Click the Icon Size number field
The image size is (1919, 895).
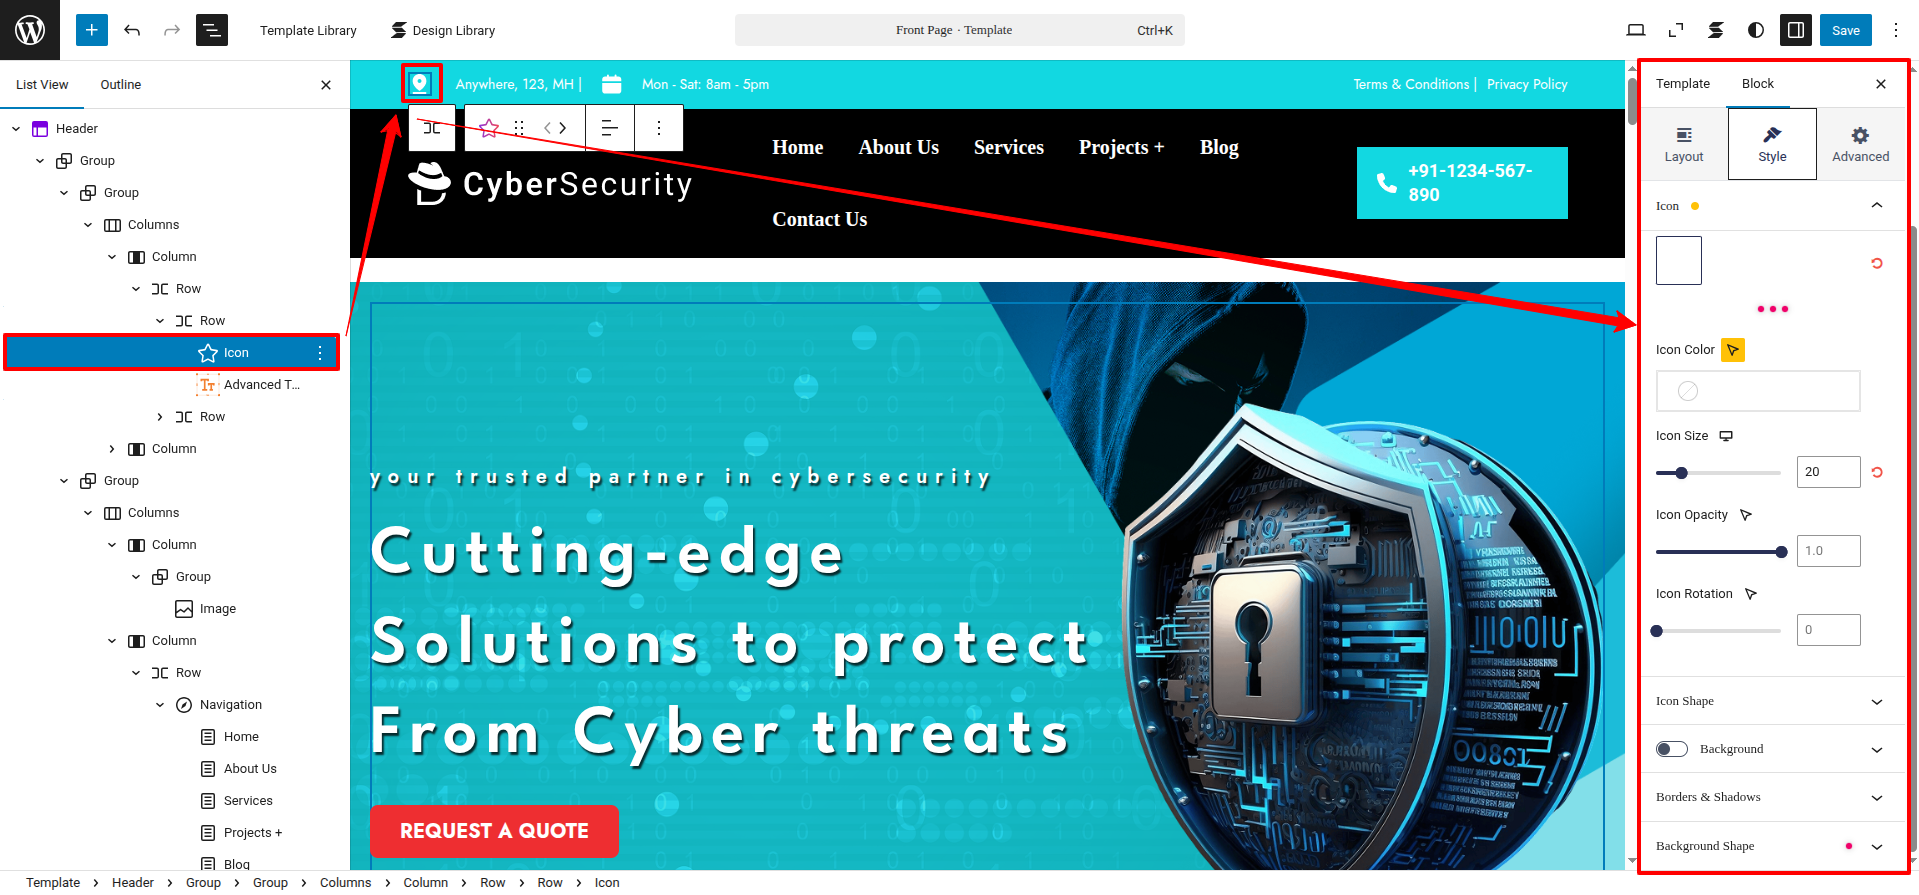[1828, 472]
